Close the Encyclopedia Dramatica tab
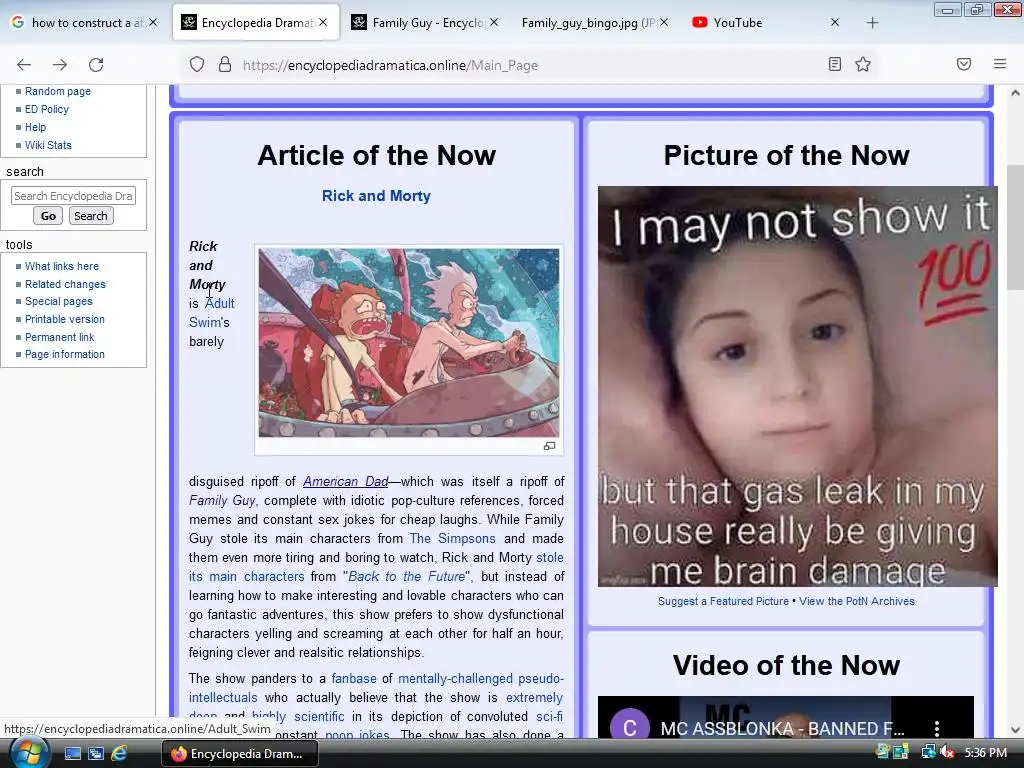This screenshot has width=1024, height=768. pos(323,22)
